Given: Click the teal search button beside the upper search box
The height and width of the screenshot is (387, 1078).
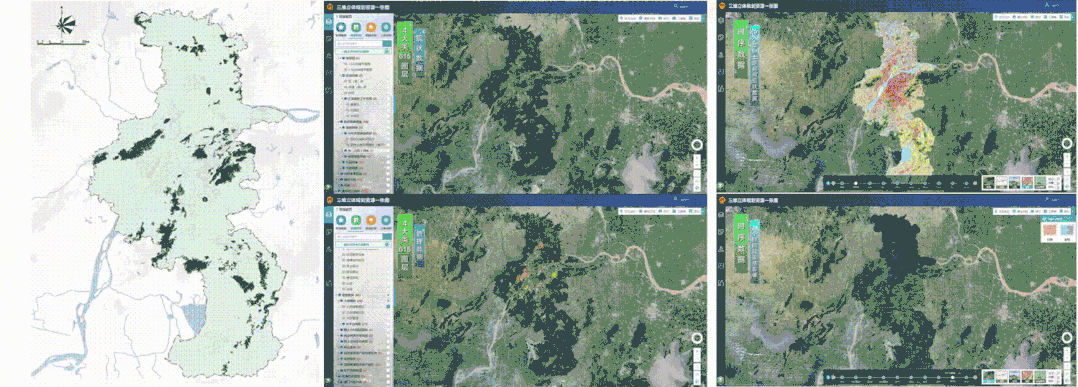Looking at the screenshot, I should pyautogui.click(x=387, y=45).
